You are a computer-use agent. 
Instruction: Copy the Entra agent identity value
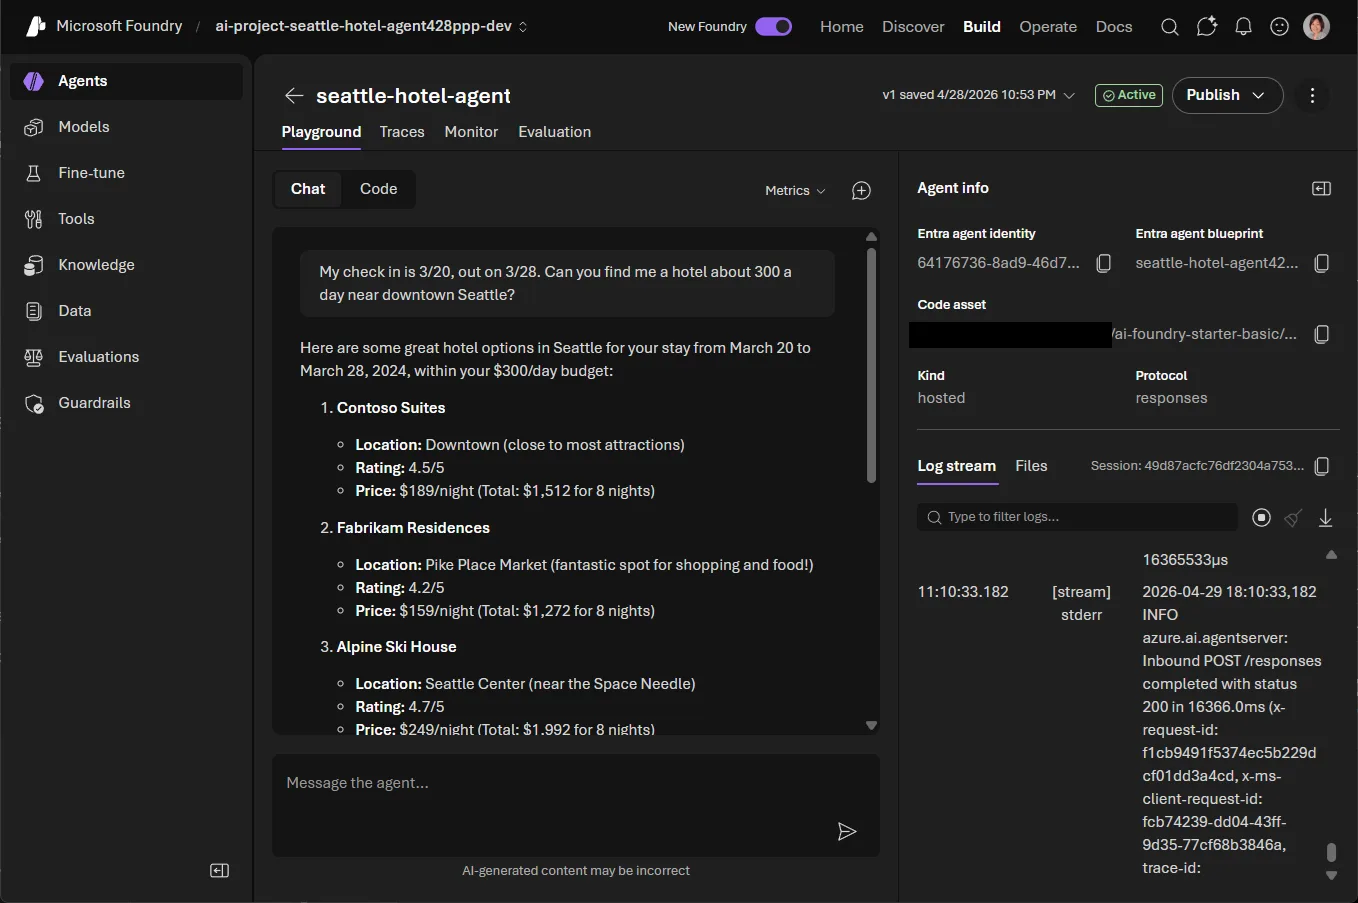(x=1104, y=263)
